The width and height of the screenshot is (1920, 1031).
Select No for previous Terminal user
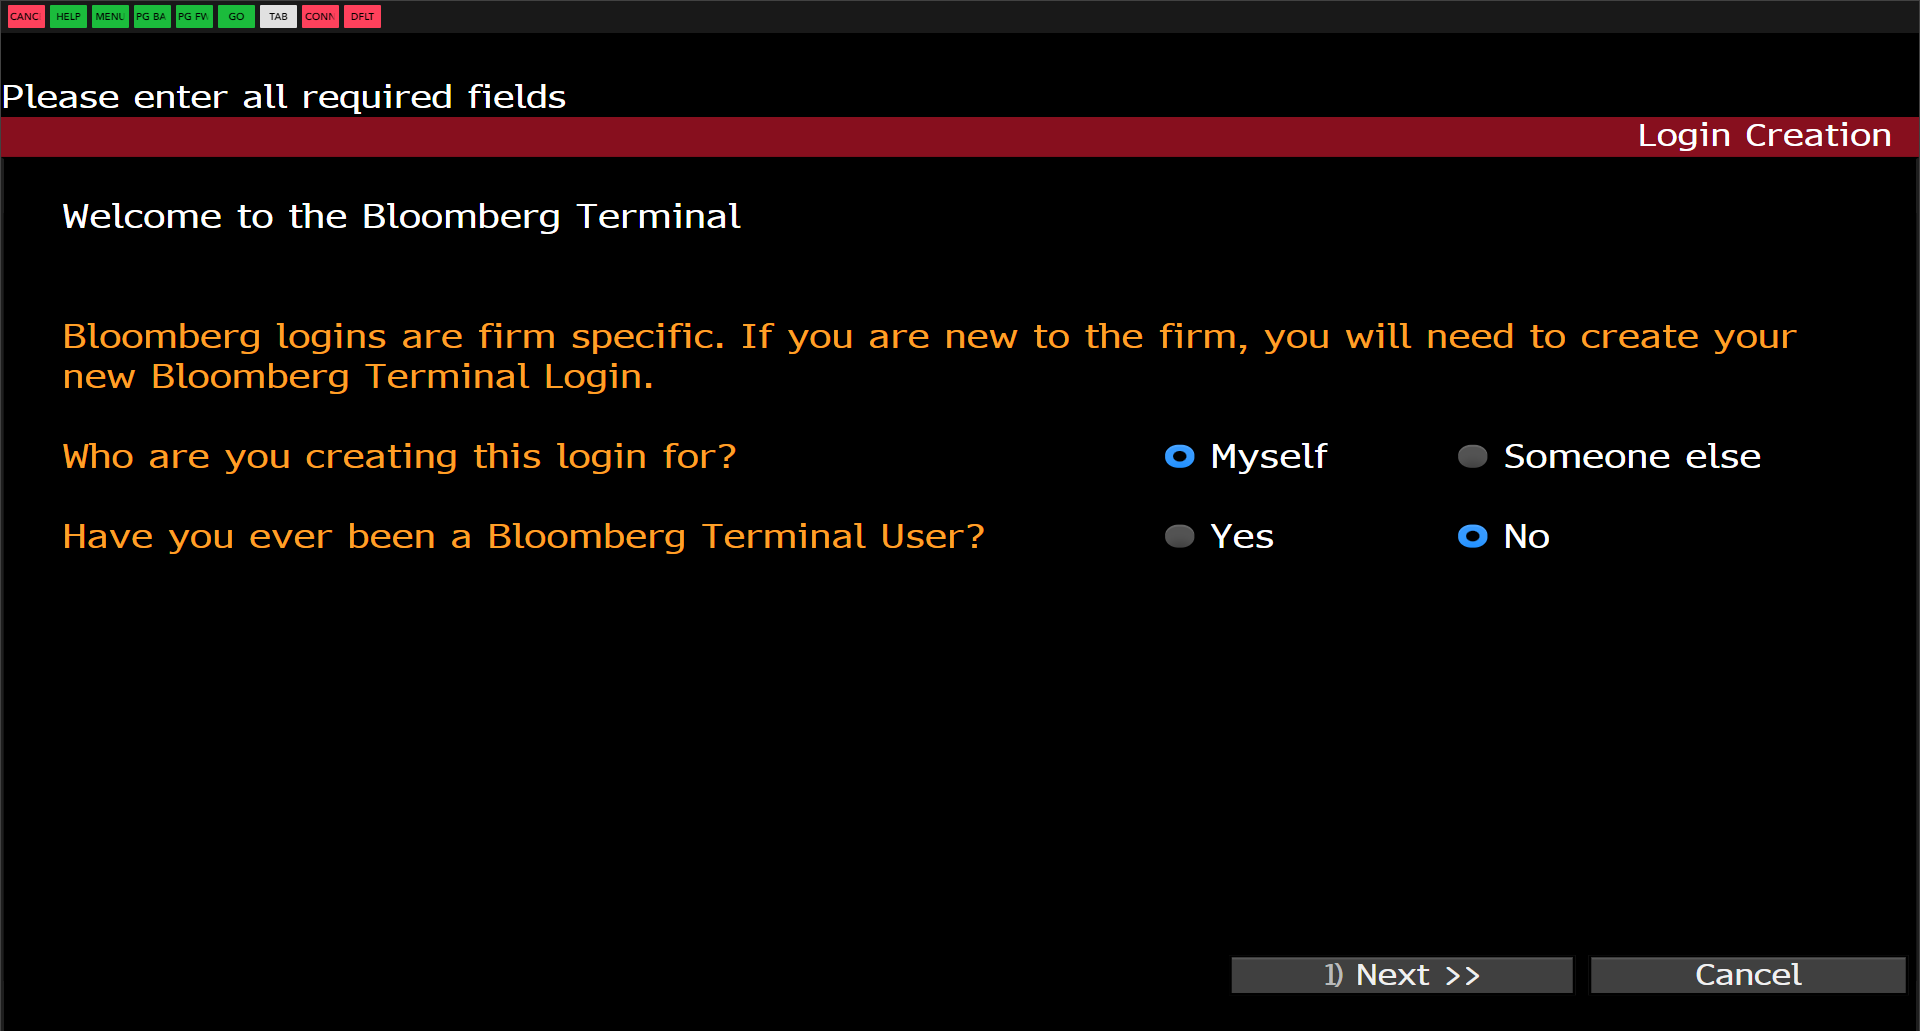click(1472, 537)
